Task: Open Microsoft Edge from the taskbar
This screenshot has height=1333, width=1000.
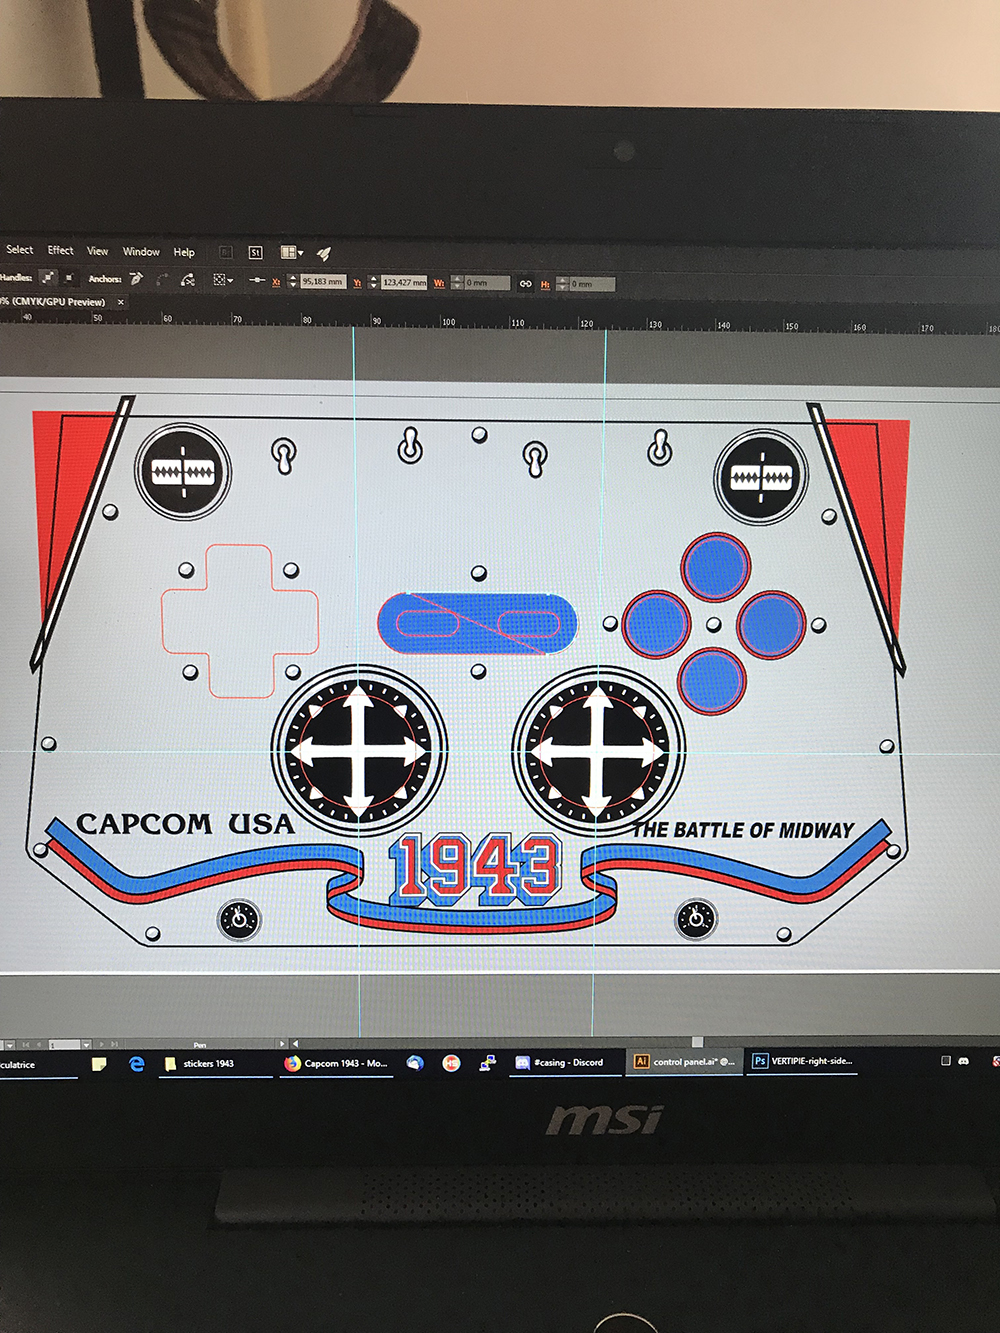Action: click(137, 1064)
